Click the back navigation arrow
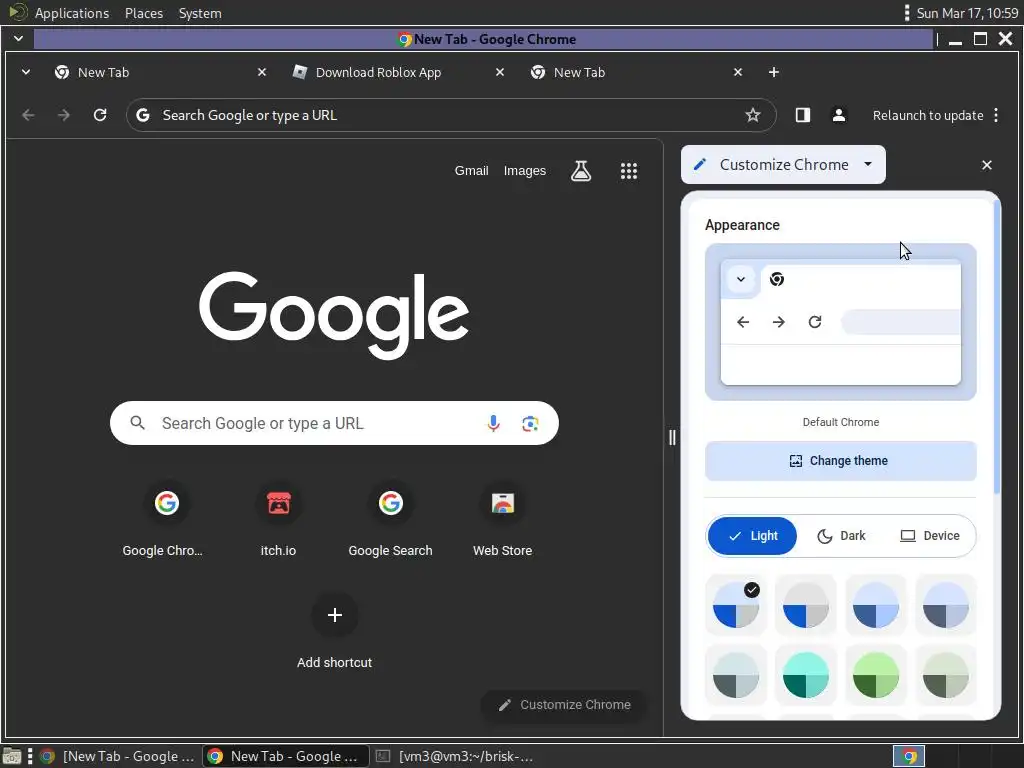The width and height of the screenshot is (1024, 768). [28, 116]
